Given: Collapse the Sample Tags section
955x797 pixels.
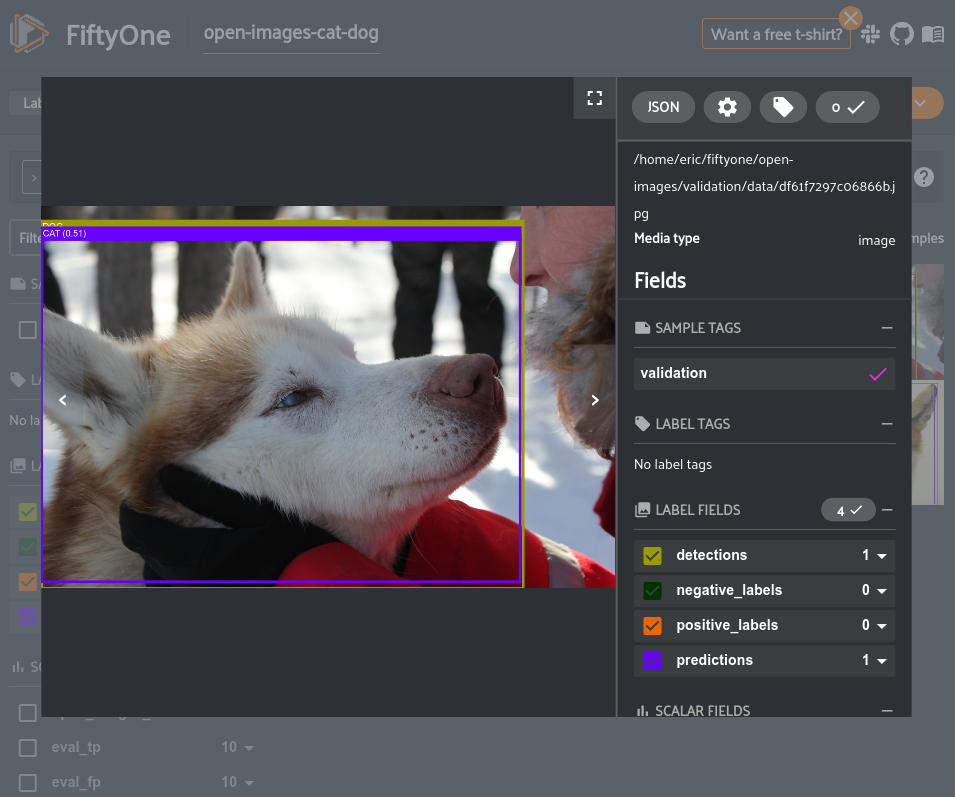Looking at the screenshot, I should coord(887,328).
